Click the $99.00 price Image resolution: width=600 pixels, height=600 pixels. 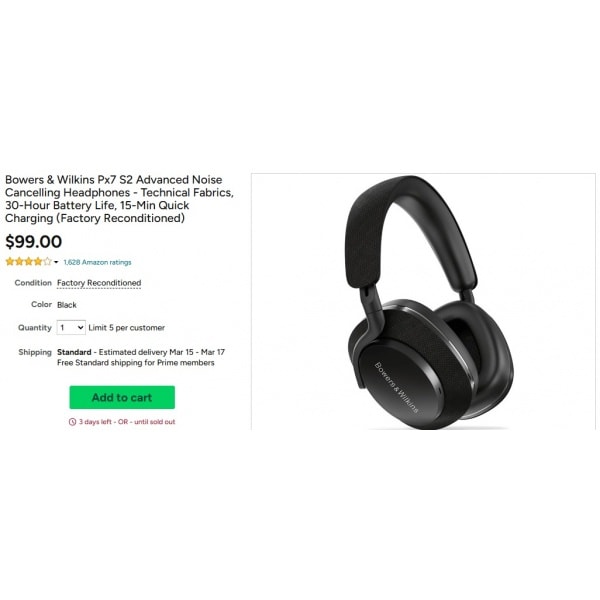34,241
